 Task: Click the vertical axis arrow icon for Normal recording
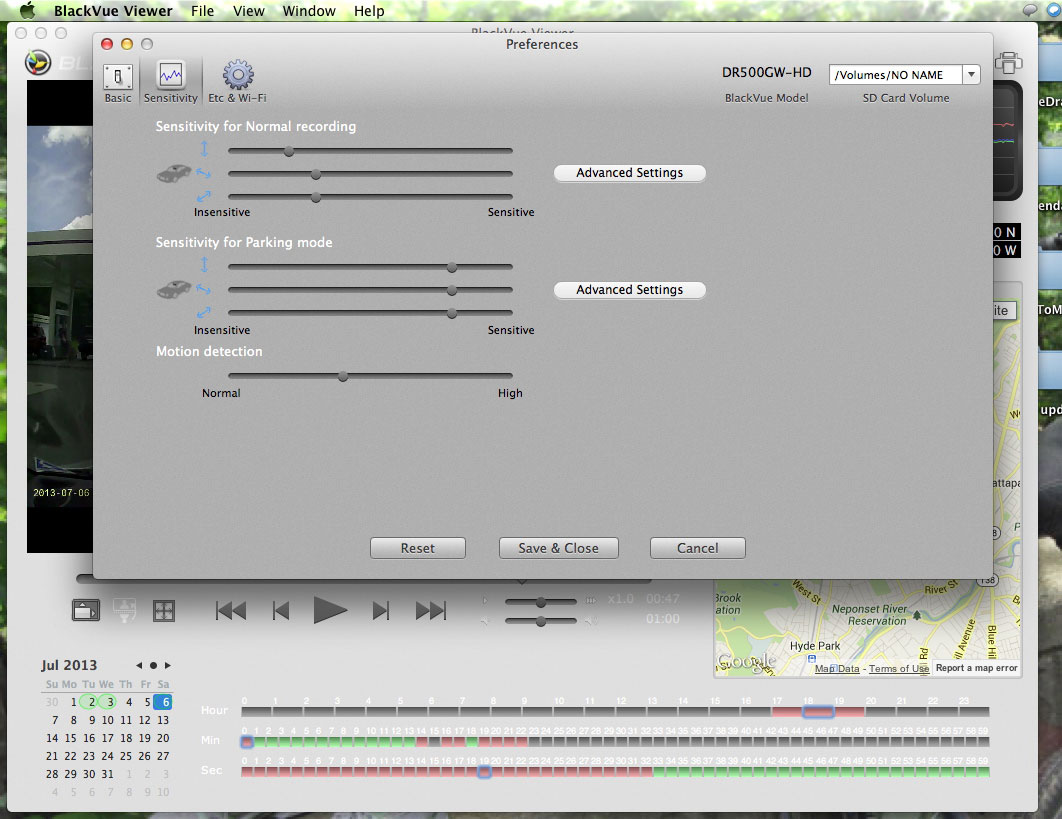pos(204,148)
